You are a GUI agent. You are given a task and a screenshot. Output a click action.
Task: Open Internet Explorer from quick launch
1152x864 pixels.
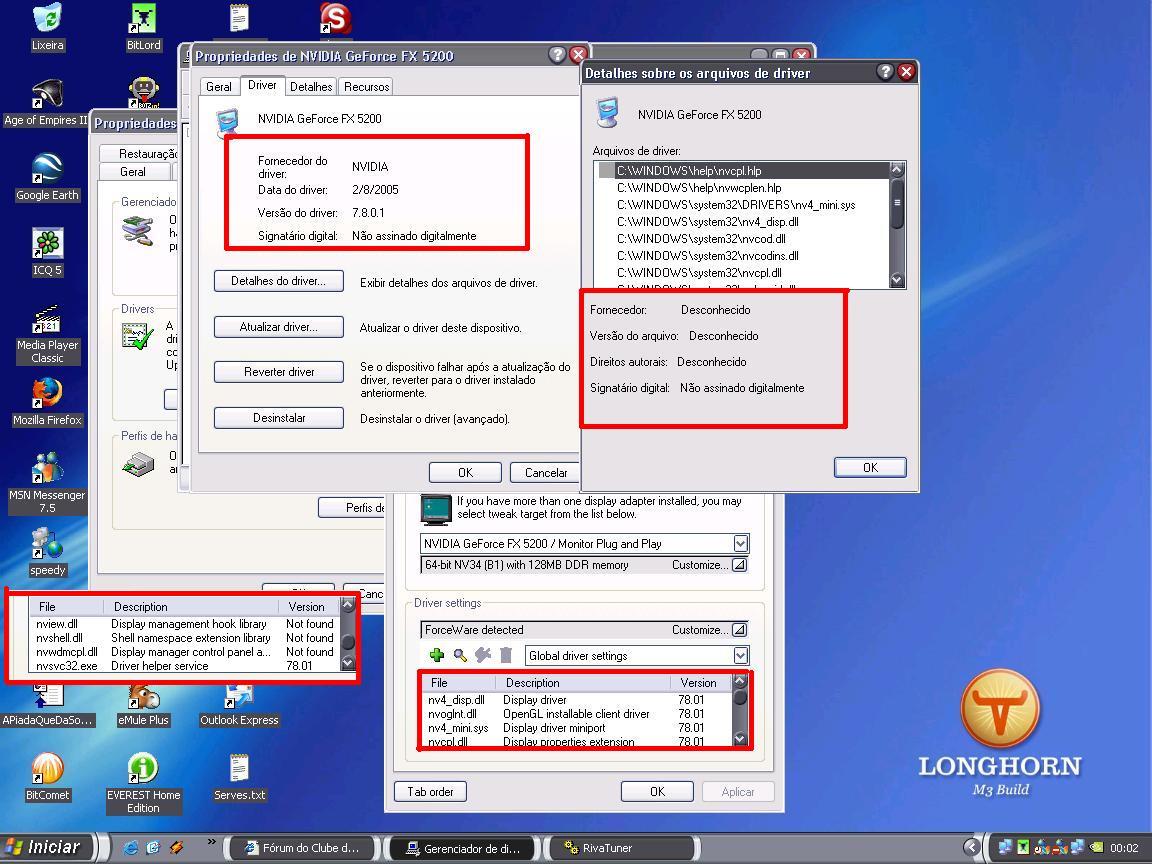(131, 848)
